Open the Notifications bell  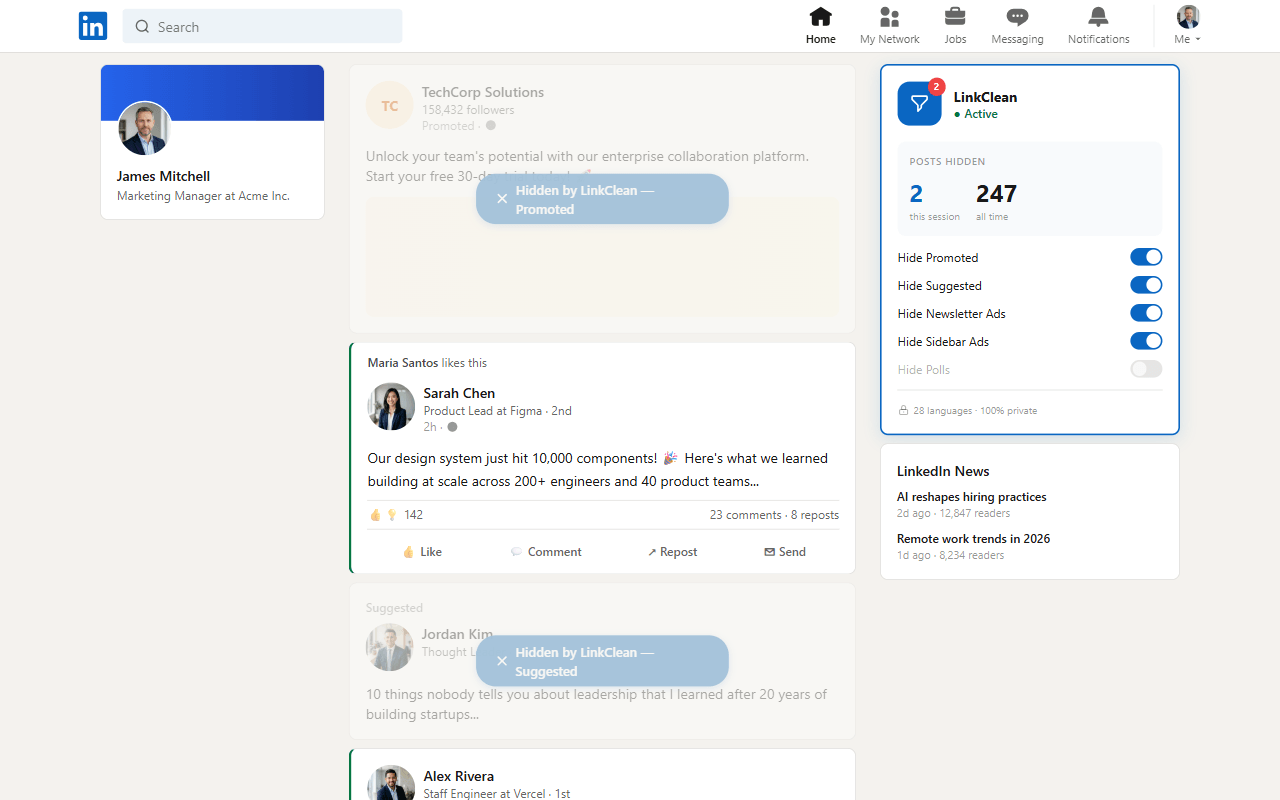1098,26
